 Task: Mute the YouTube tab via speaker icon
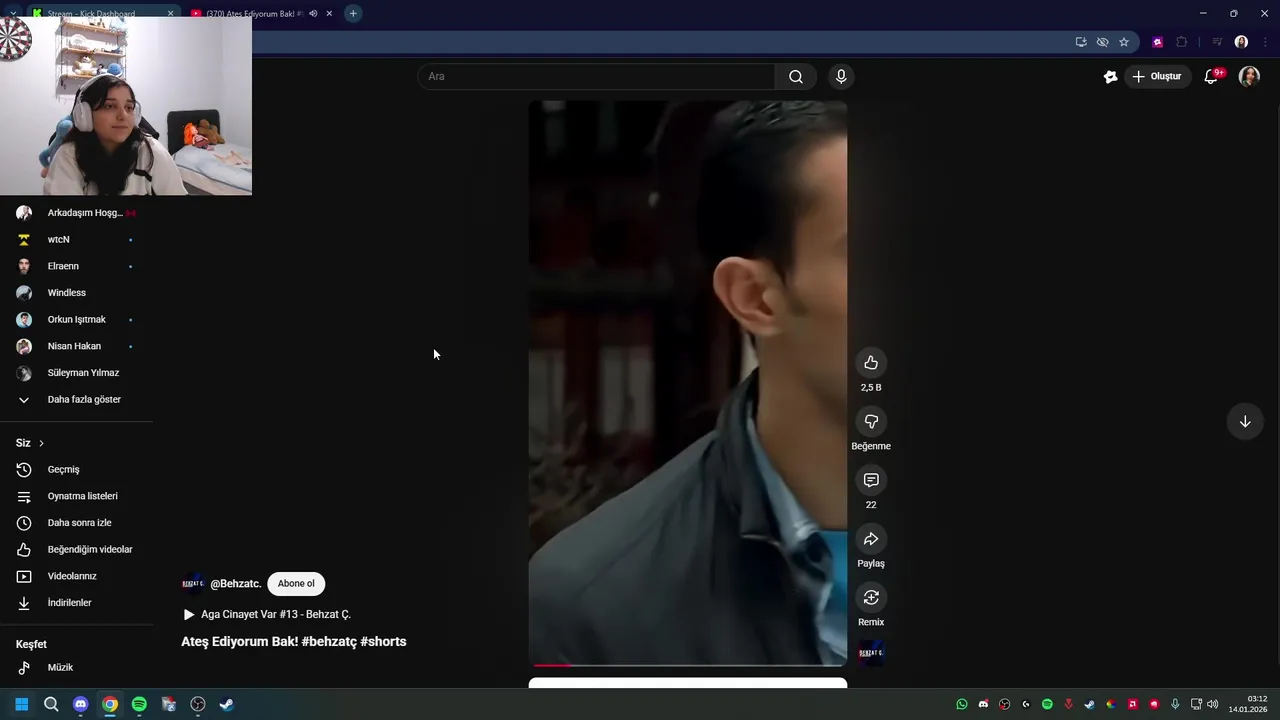coord(313,14)
